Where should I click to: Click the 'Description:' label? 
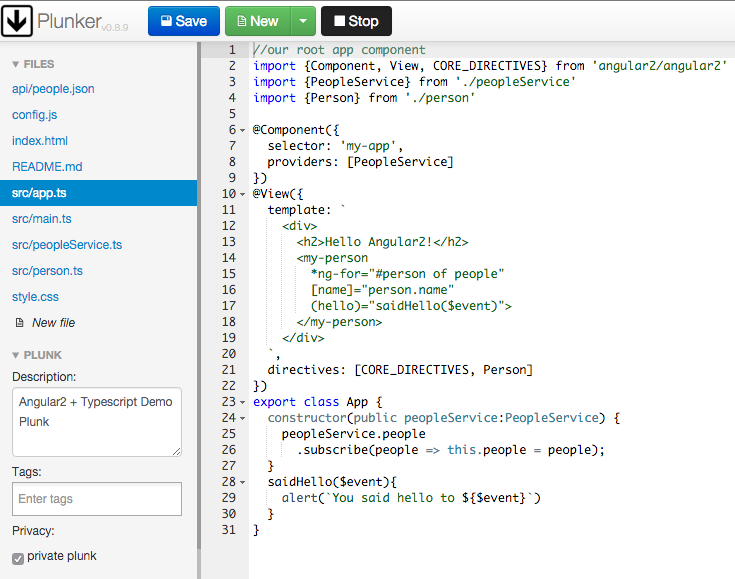tap(44, 377)
